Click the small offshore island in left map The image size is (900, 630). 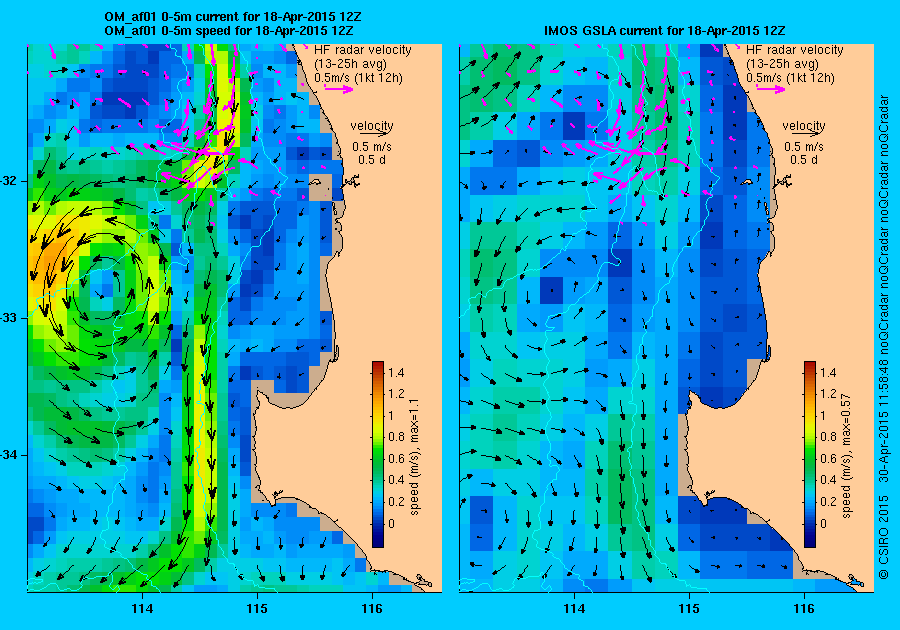coord(315,182)
